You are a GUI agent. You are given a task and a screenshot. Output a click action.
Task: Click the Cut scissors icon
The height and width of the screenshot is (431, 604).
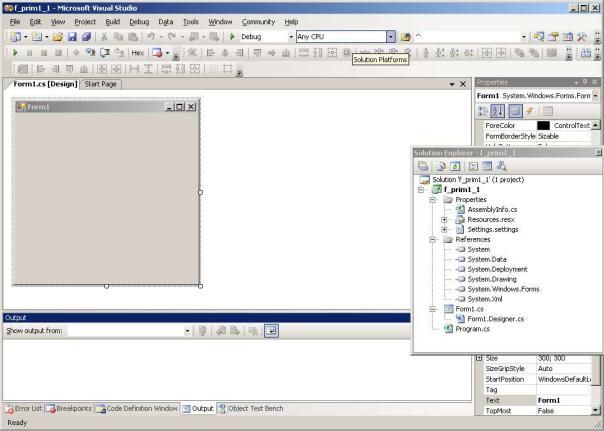104,37
